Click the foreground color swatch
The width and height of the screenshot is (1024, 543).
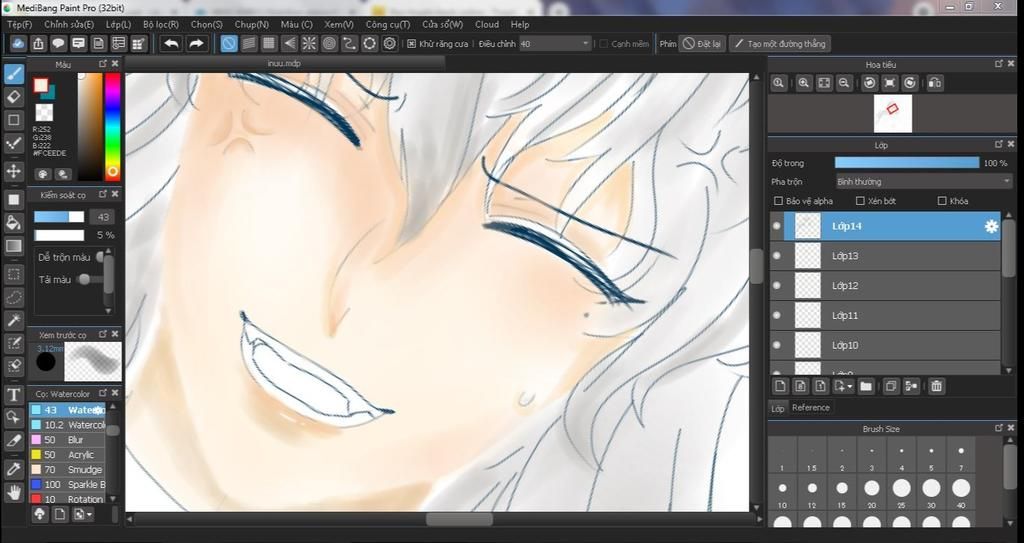click(x=41, y=86)
